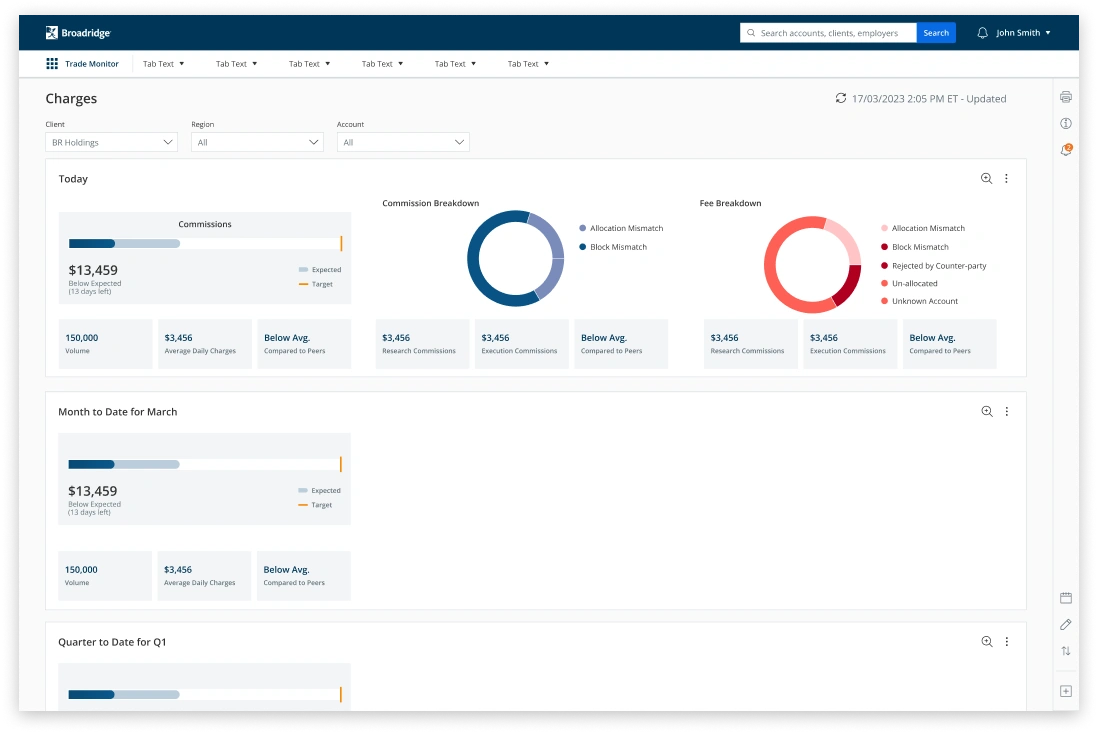Toggle the Allocation Mismatch legend in Commission Breakdown
This screenshot has height=734, width=1098.
pyautogui.click(x=621, y=228)
